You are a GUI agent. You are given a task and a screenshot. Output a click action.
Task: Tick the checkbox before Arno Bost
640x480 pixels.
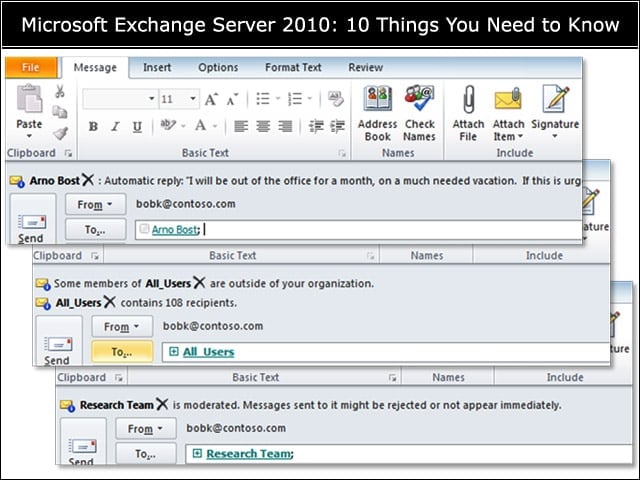(x=144, y=229)
